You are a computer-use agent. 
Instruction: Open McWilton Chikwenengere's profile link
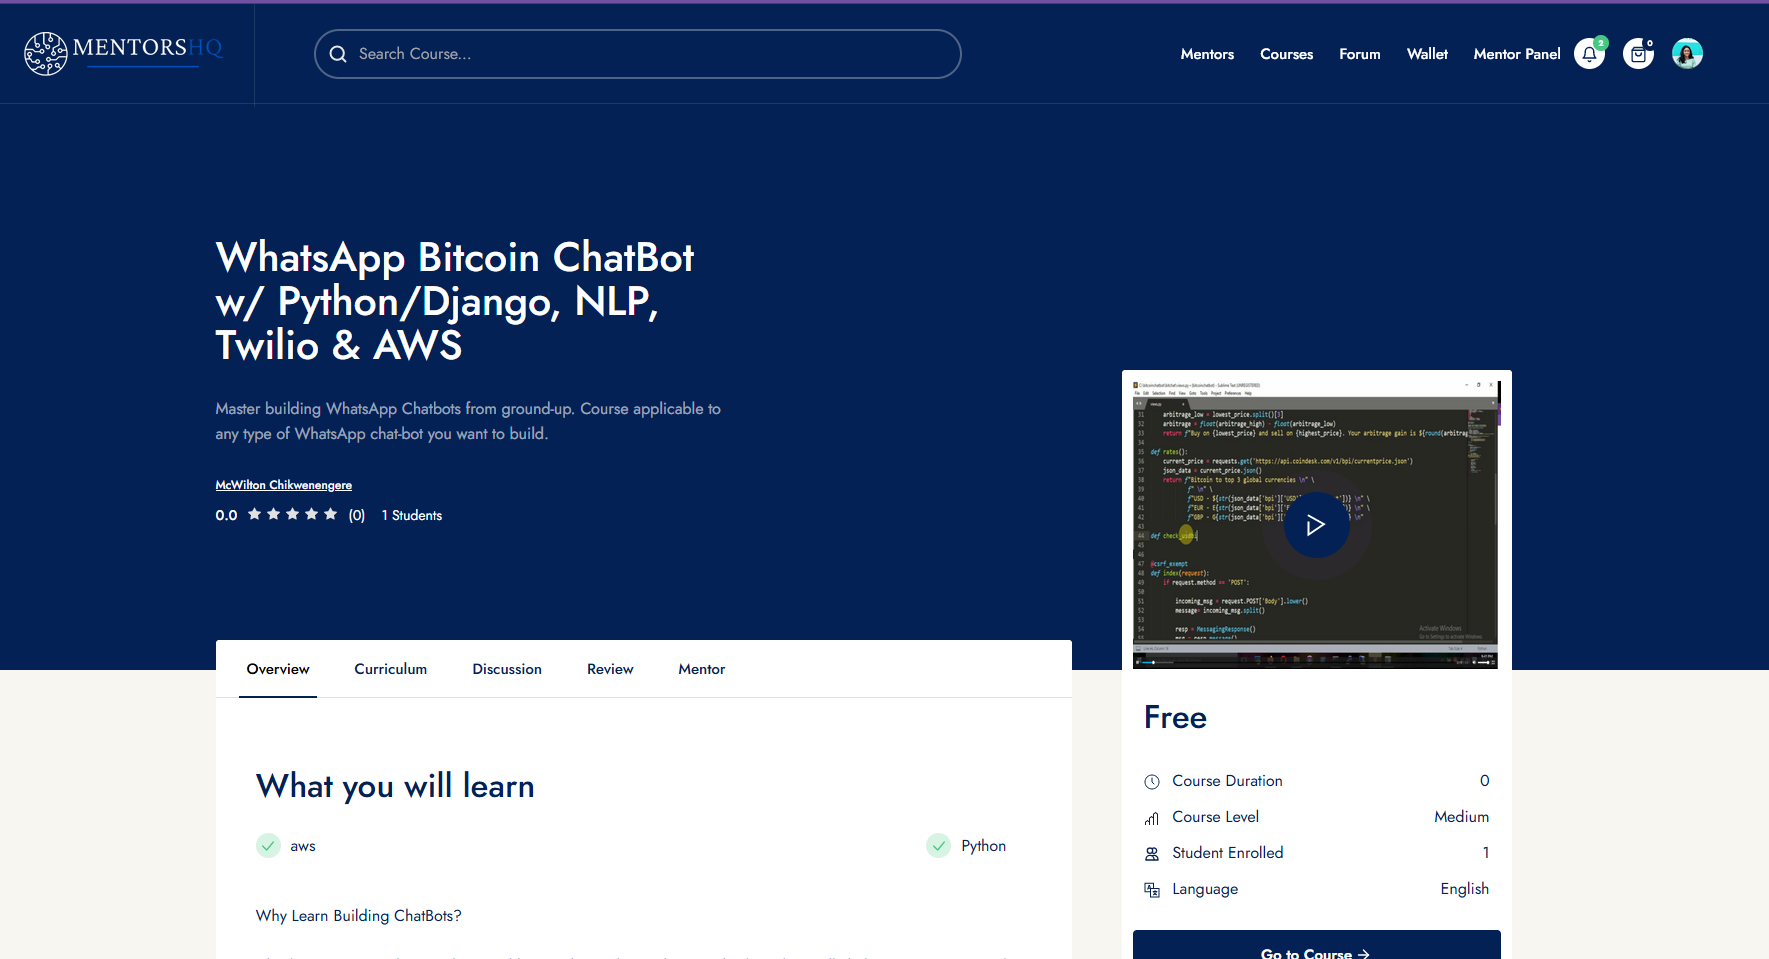(284, 485)
